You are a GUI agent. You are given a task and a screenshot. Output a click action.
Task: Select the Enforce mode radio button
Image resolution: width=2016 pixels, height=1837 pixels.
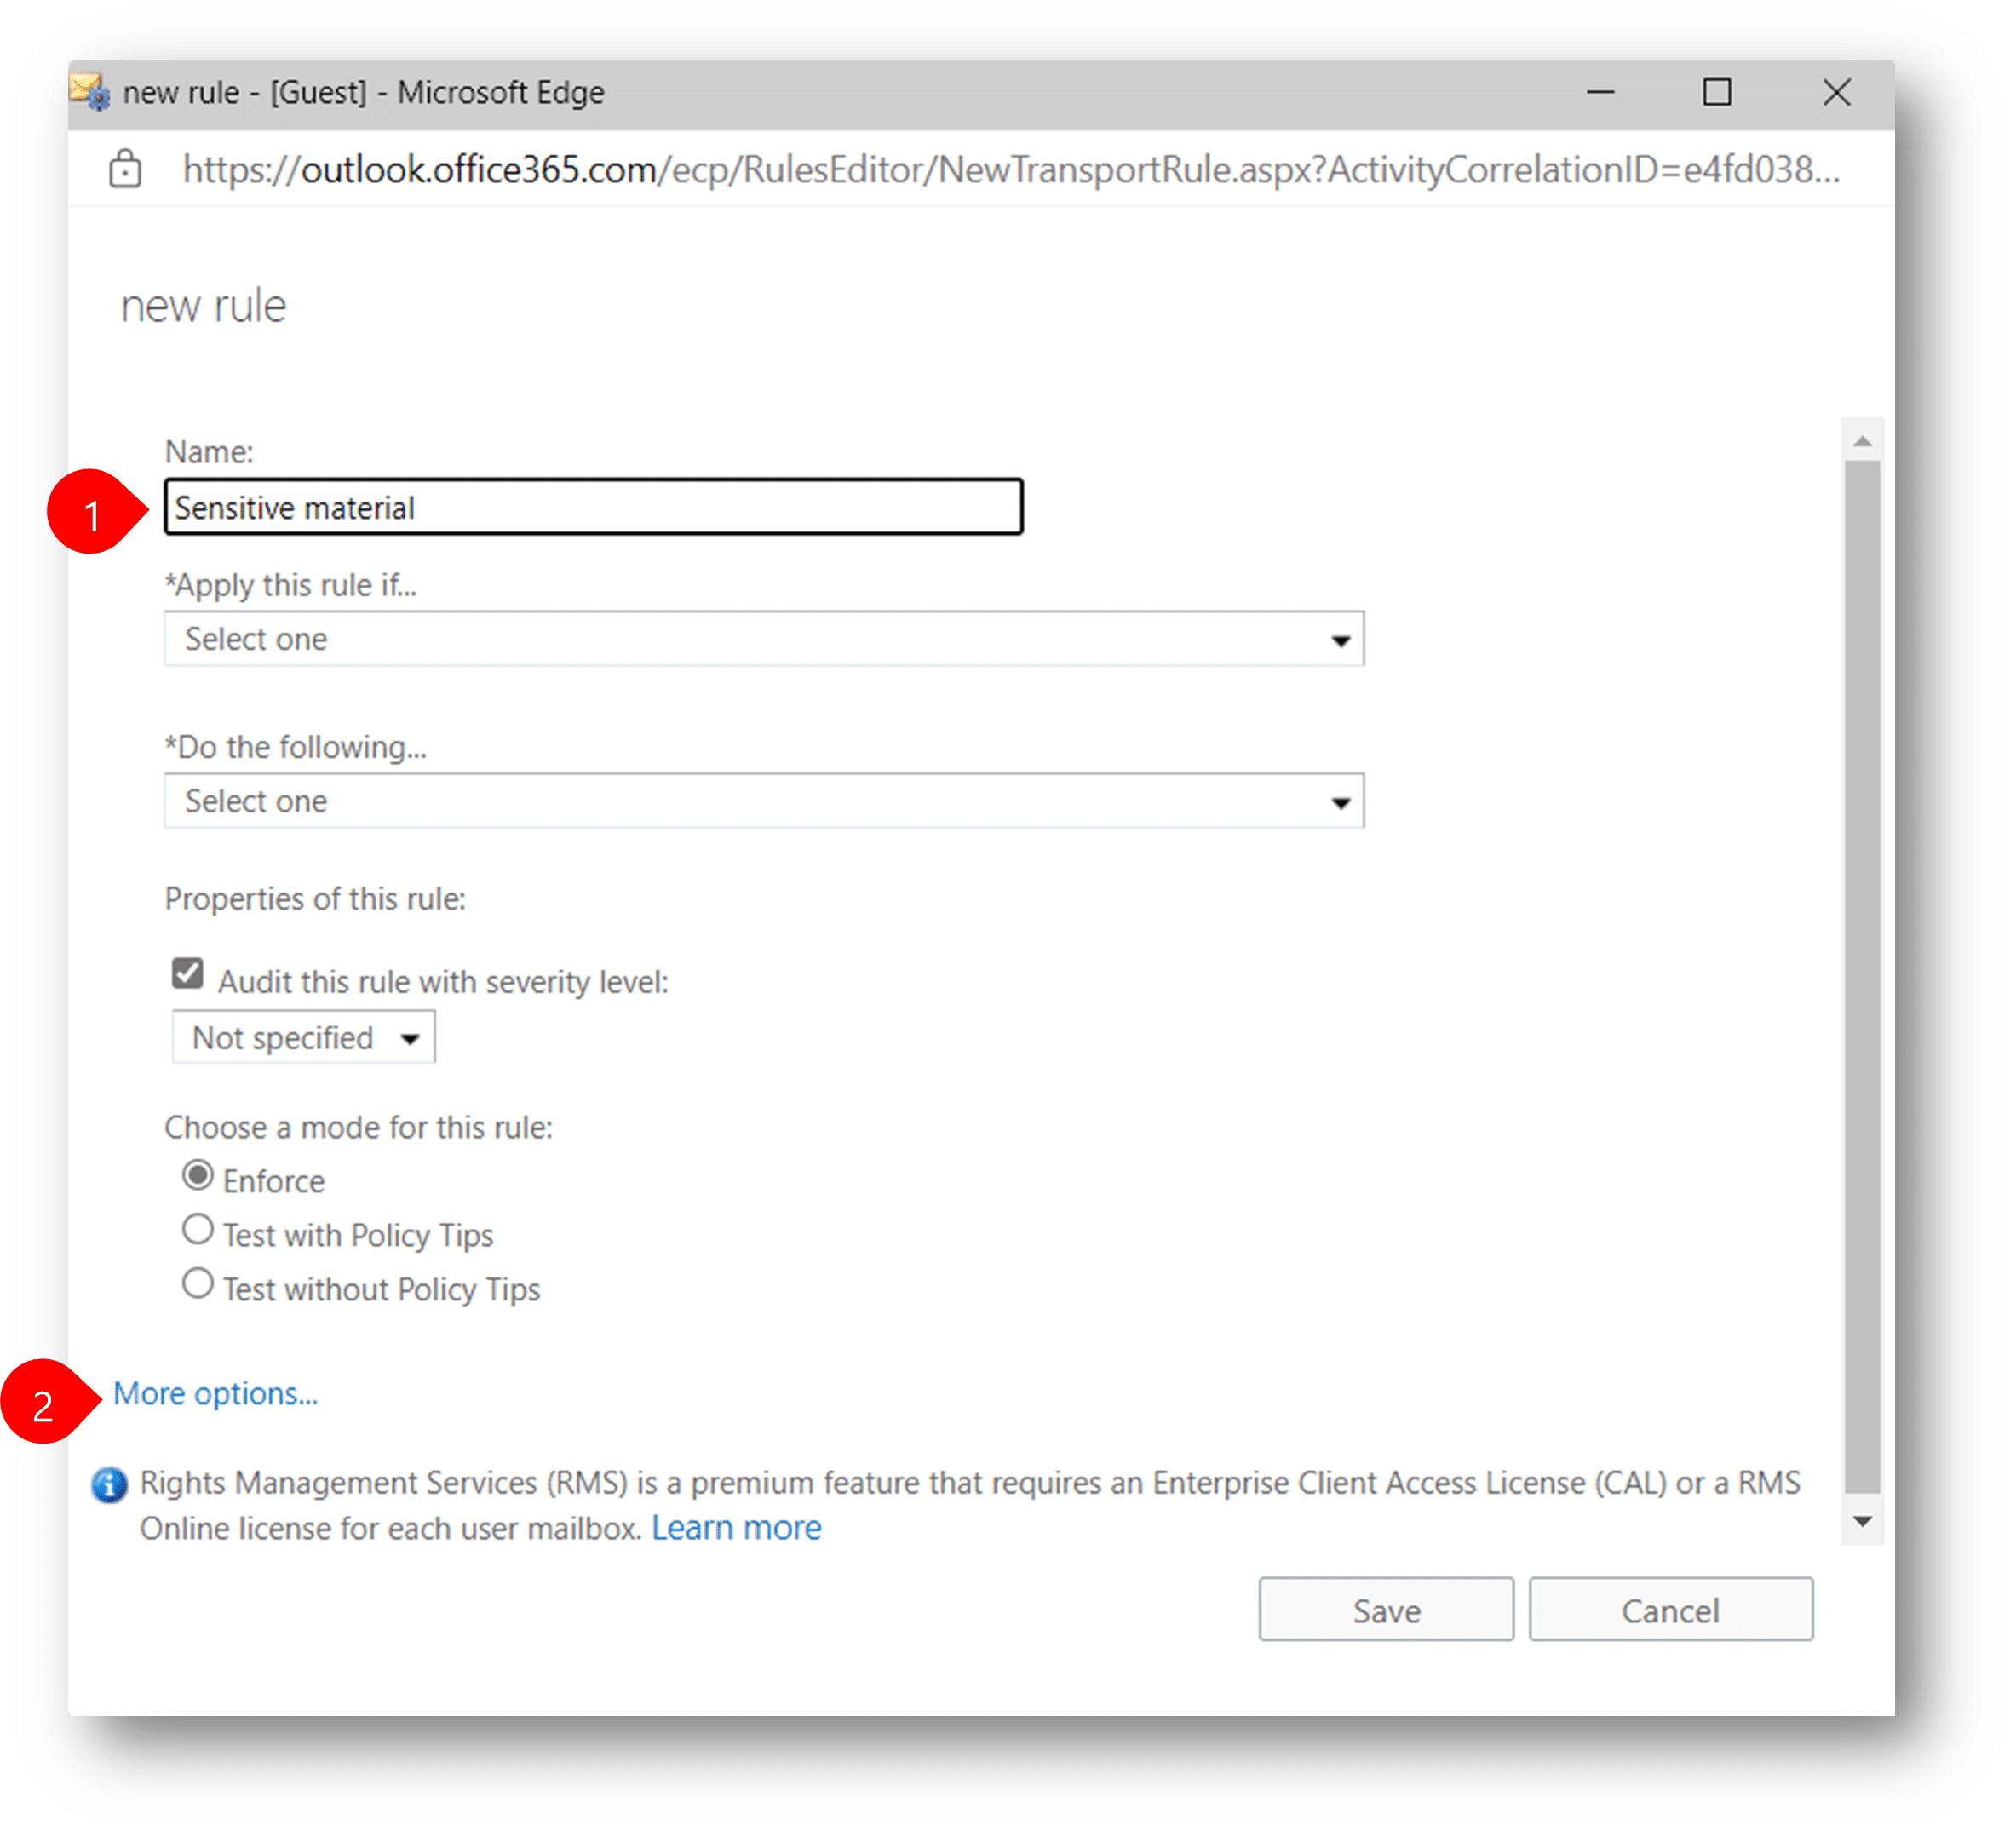tap(198, 1175)
